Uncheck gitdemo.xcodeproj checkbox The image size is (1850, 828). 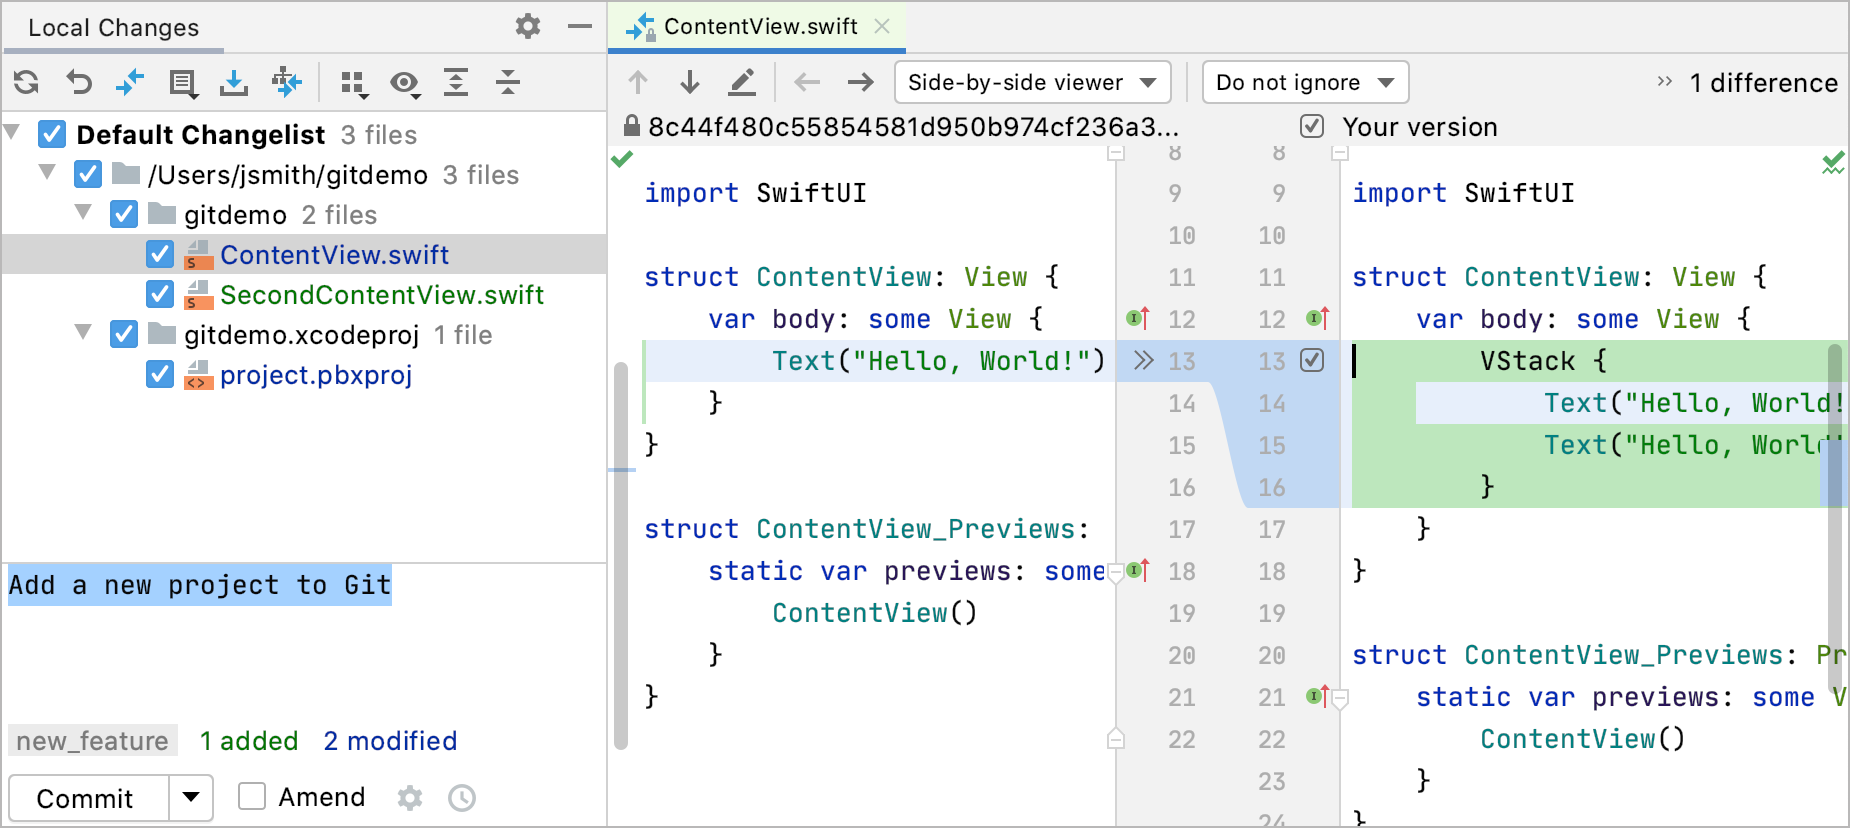(124, 334)
